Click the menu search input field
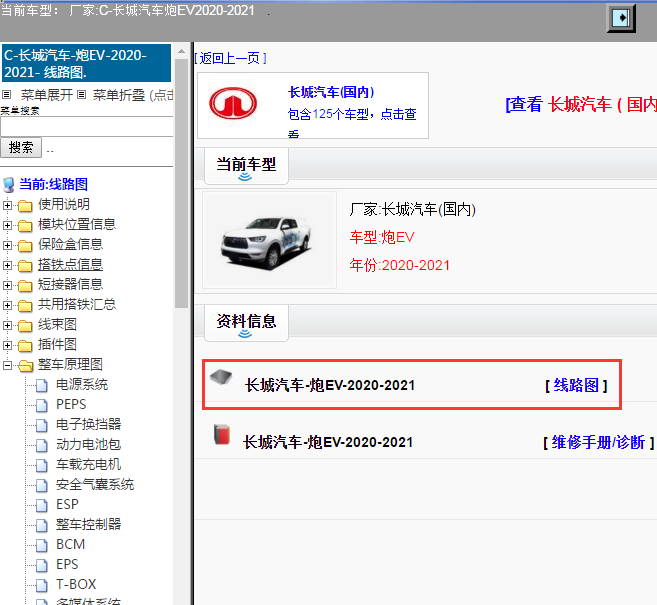This screenshot has width=657, height=605. (x=87, y=126)
